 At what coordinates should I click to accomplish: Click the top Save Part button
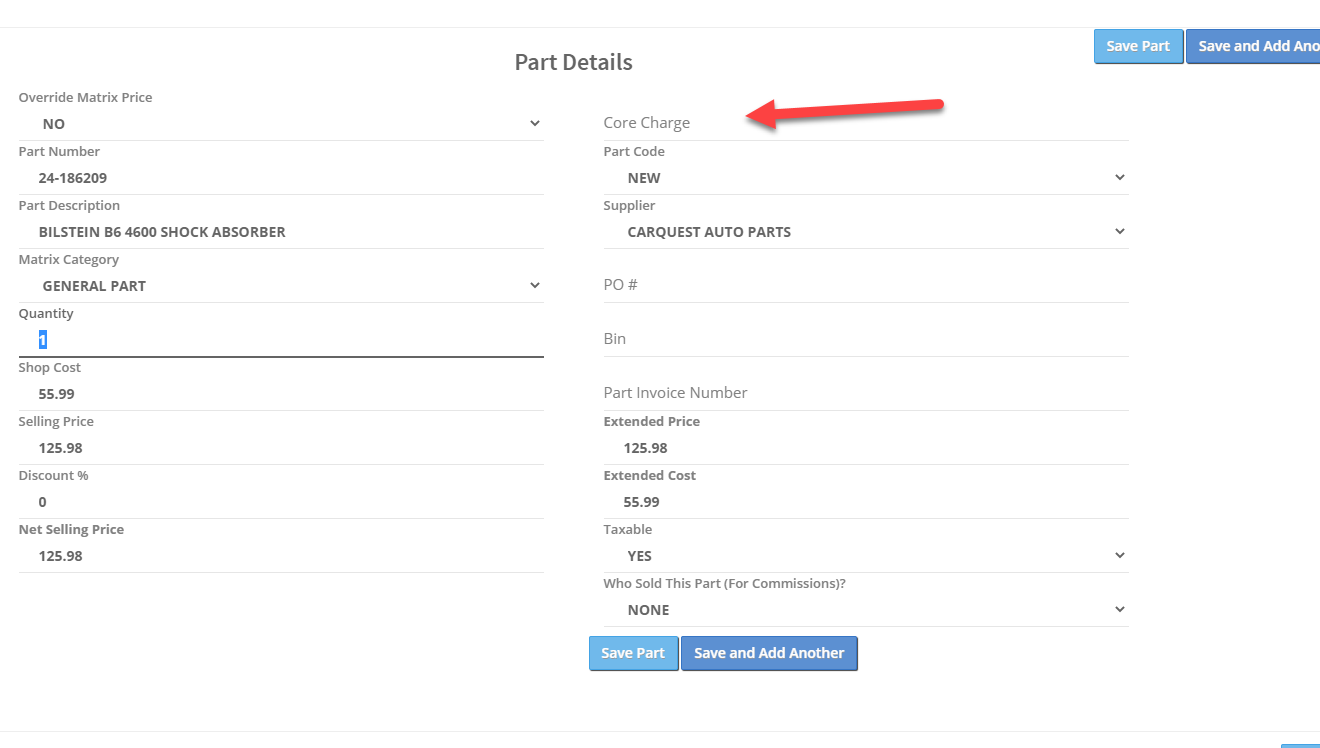click(x=1138, y=46)
